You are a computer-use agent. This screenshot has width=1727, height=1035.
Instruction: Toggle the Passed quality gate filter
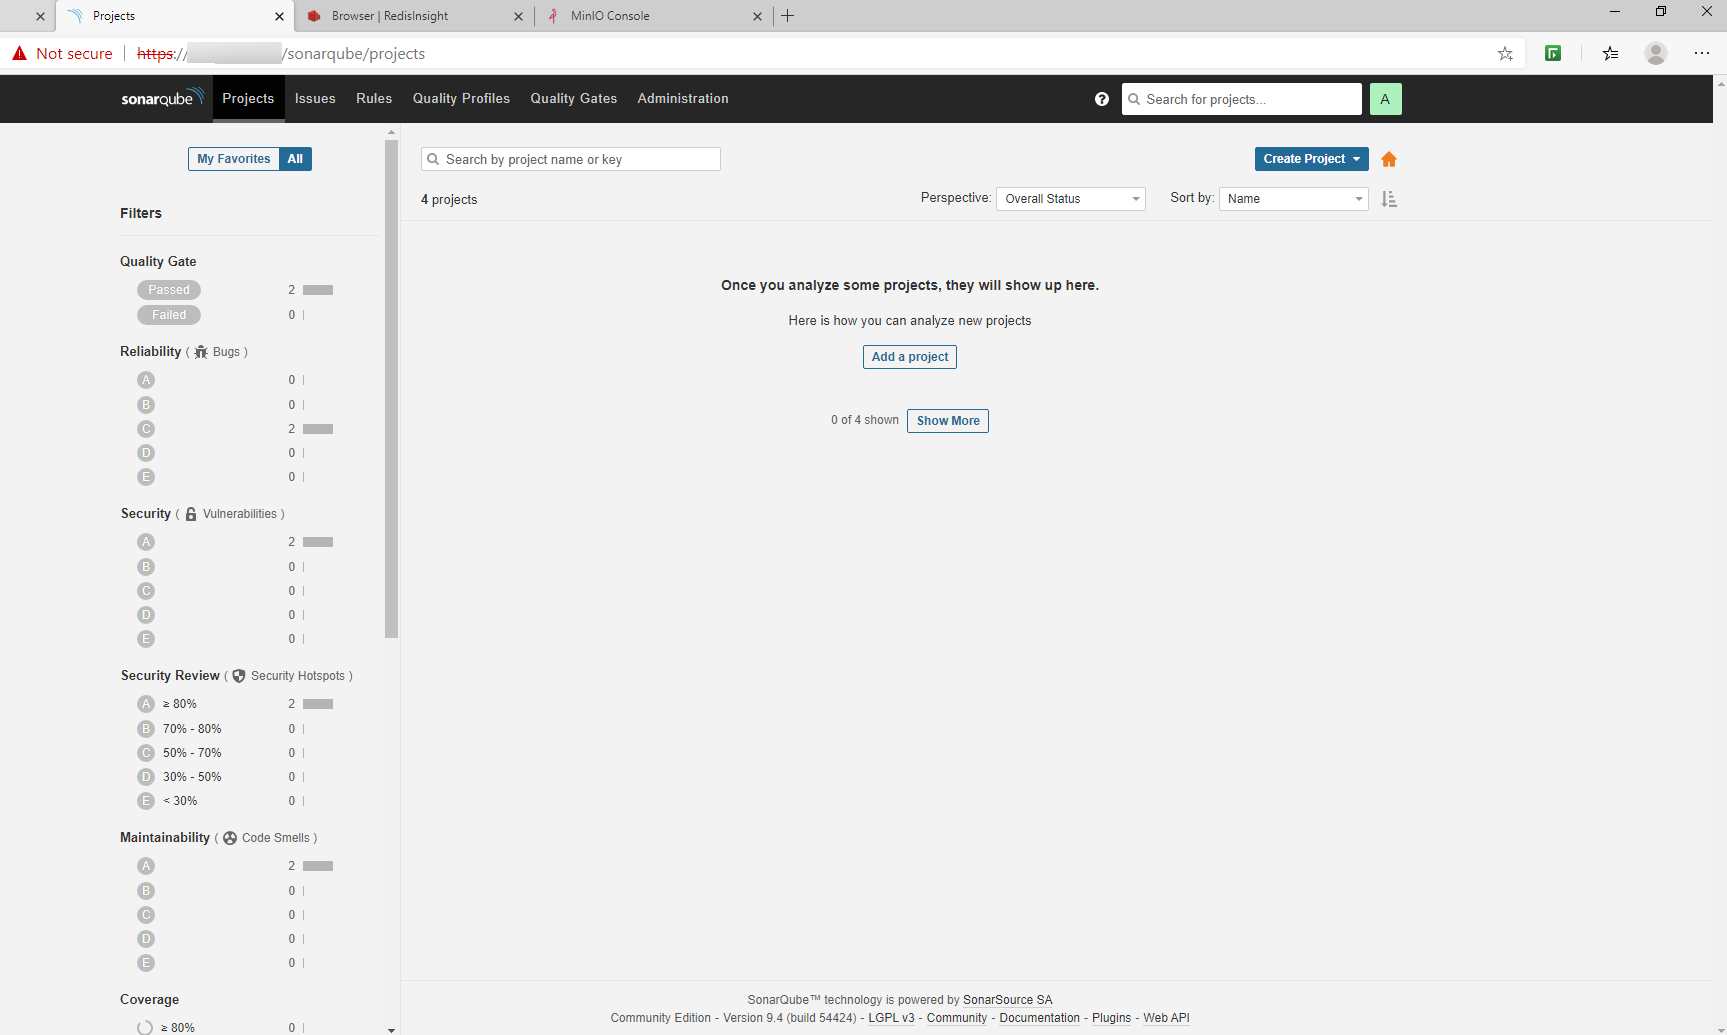click(x=169, y=290)
